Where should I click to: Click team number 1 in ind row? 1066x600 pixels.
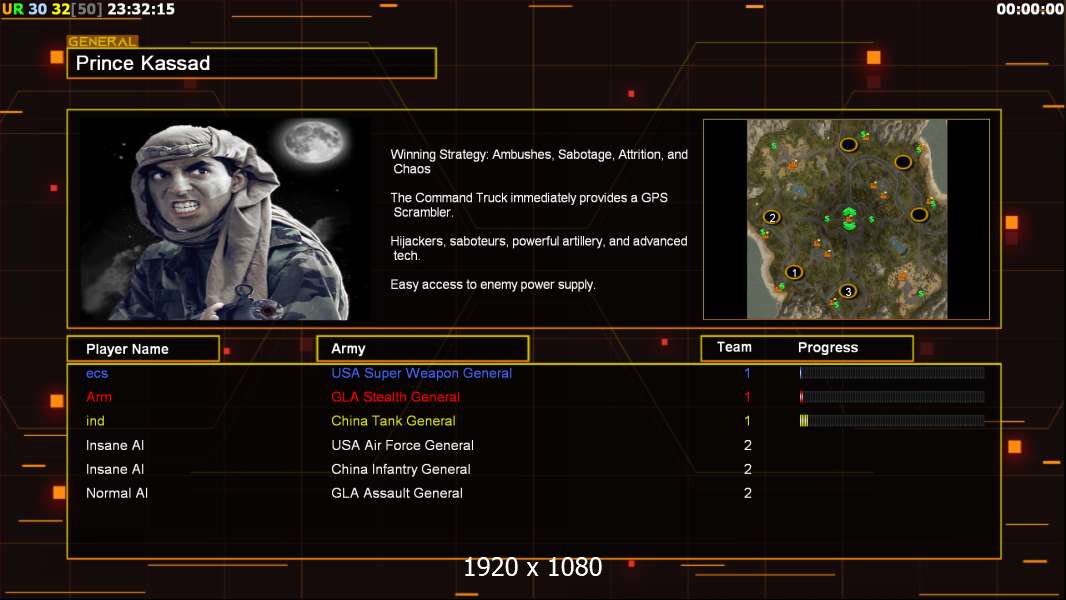pyautogui.click(x=747, y=421)
